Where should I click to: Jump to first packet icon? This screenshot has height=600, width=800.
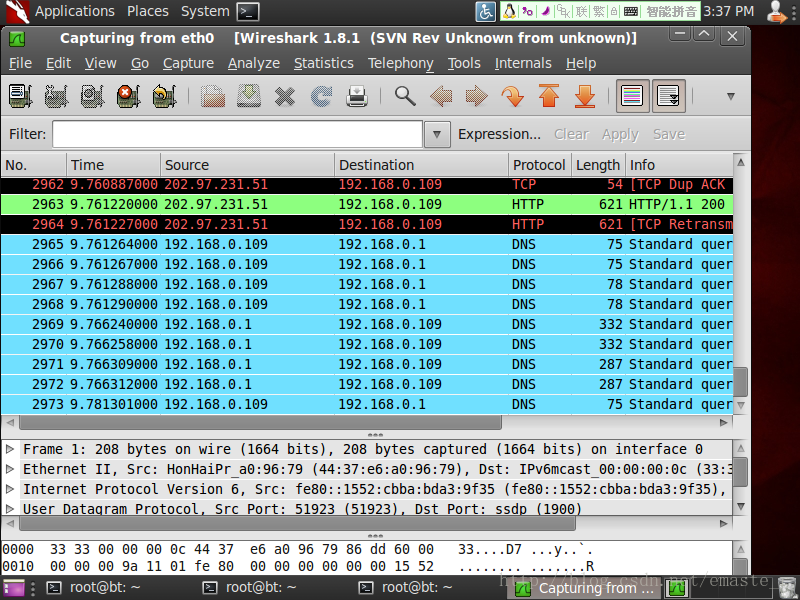[548, 96]
